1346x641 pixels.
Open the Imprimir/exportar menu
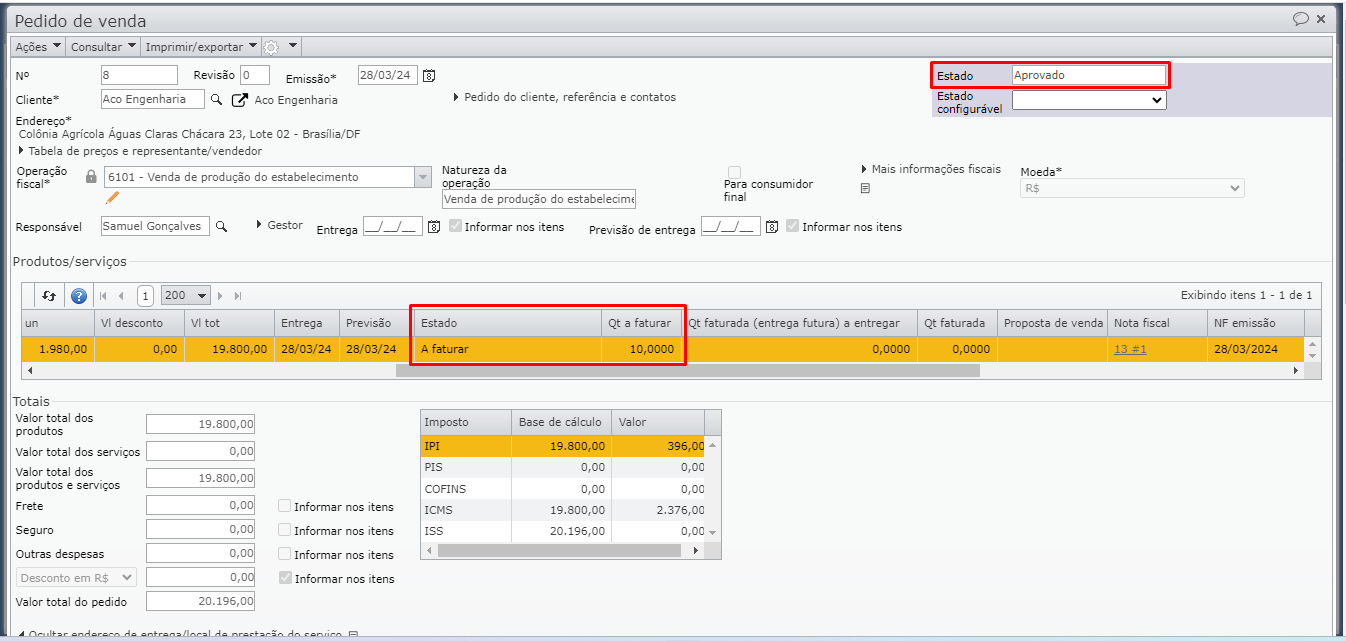(x=201, y=47)
